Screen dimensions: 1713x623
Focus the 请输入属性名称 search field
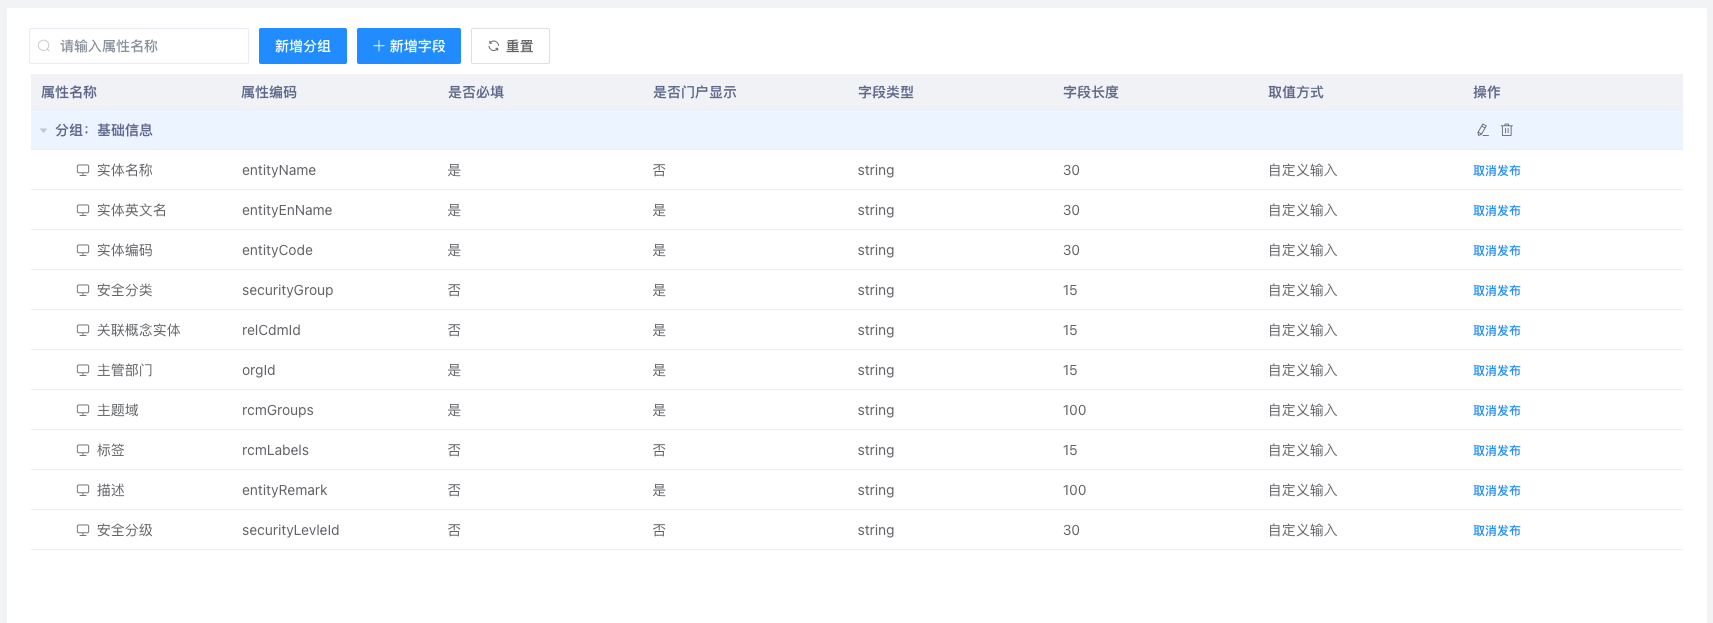150,46
